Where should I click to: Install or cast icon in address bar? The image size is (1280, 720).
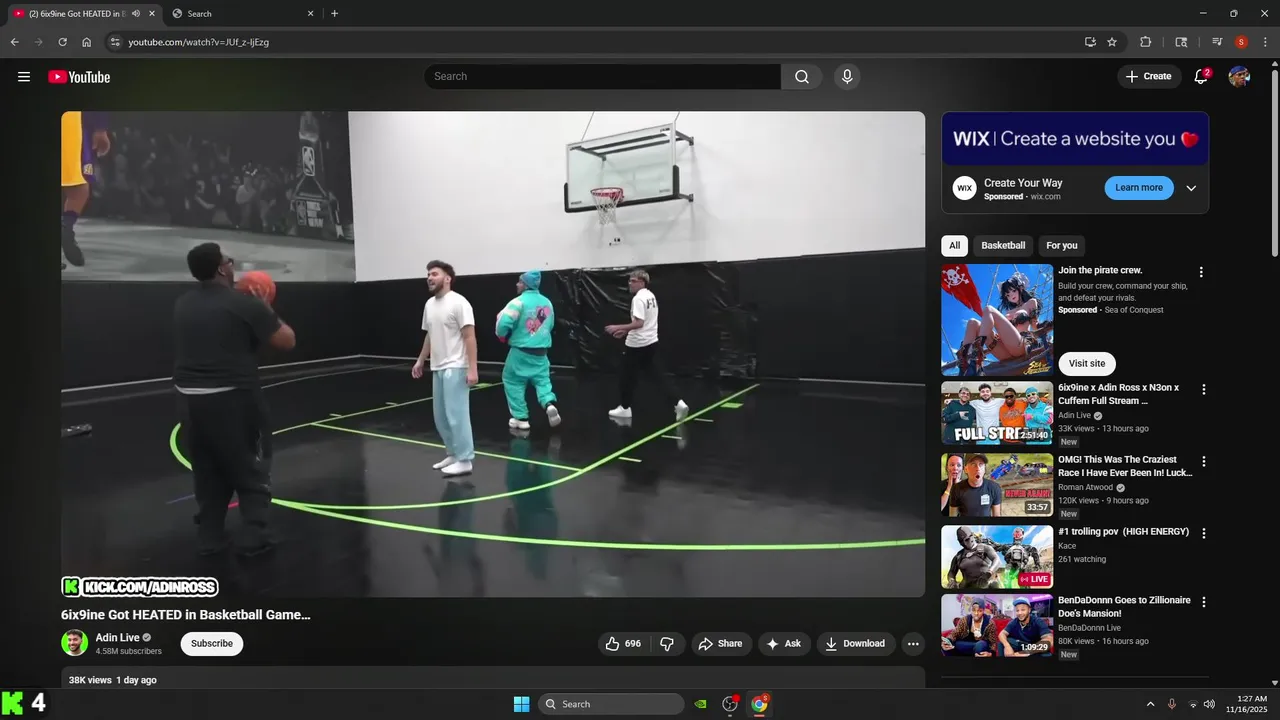point(1090,42)
